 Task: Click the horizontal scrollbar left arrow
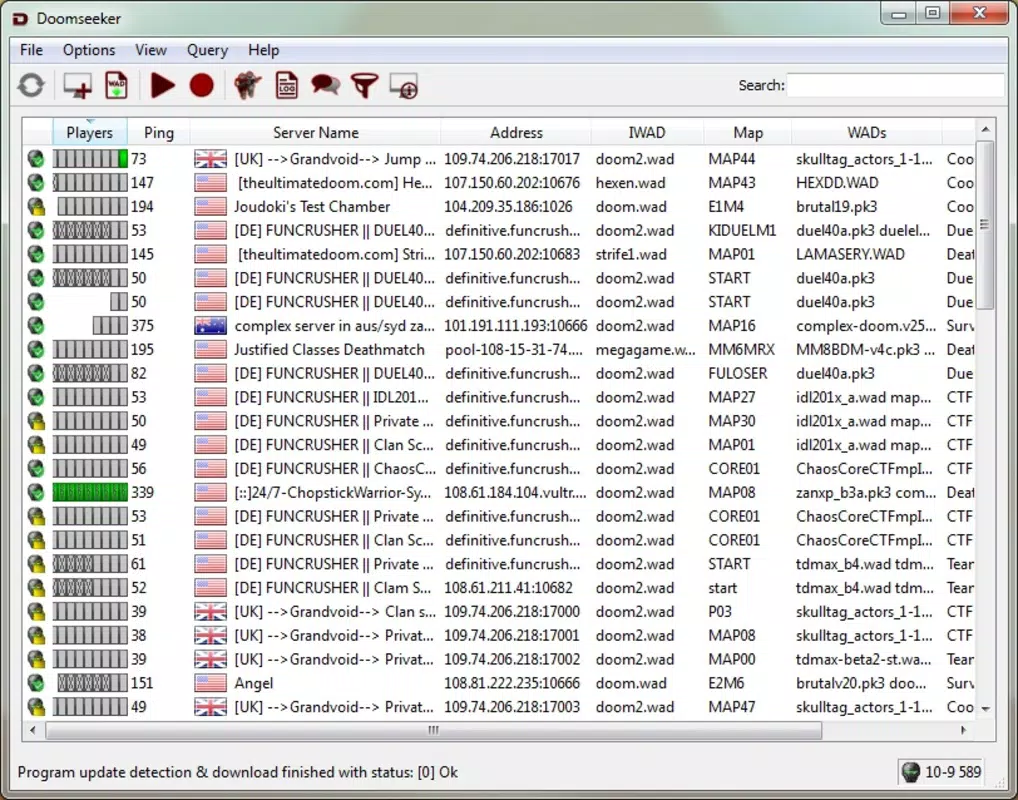tap(33, 731)
